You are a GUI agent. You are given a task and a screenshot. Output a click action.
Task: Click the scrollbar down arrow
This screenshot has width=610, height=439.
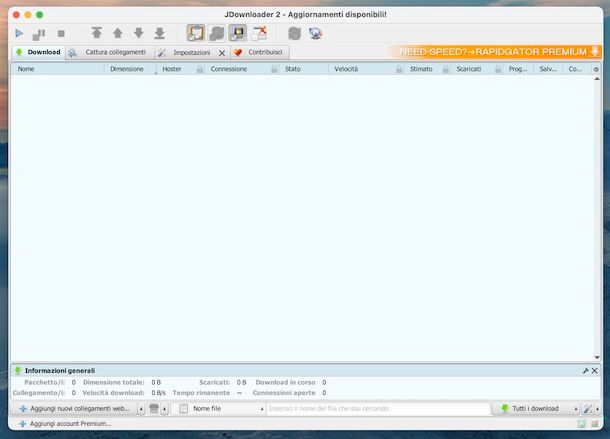coord(597,357)
